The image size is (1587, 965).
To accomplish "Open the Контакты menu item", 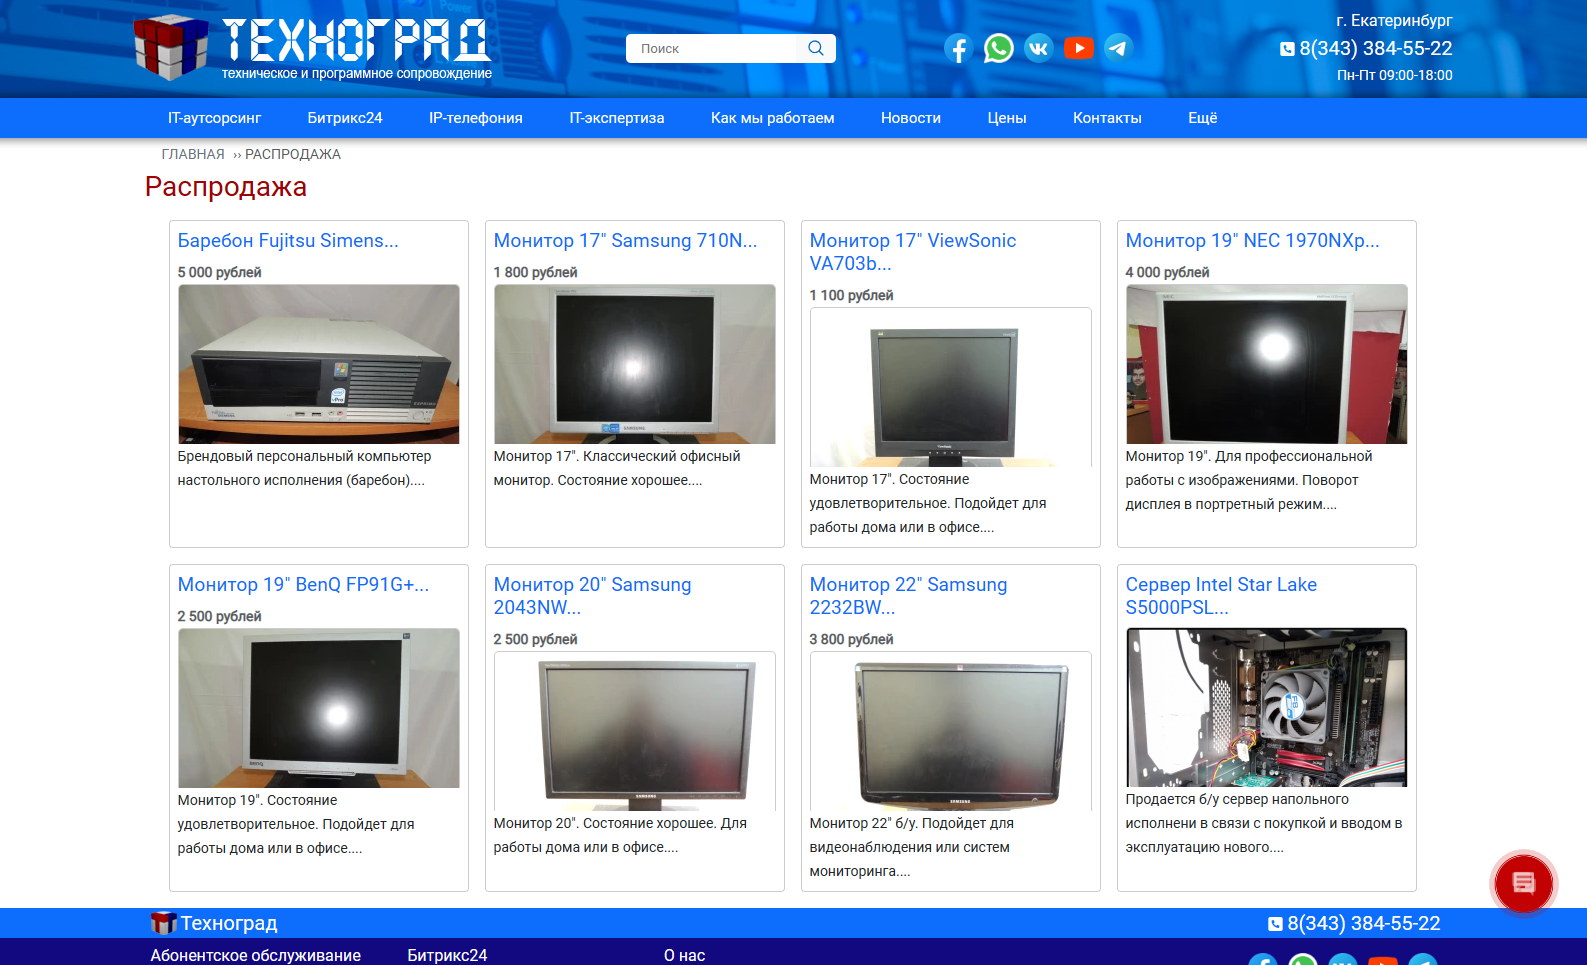I will point(1107,118).
